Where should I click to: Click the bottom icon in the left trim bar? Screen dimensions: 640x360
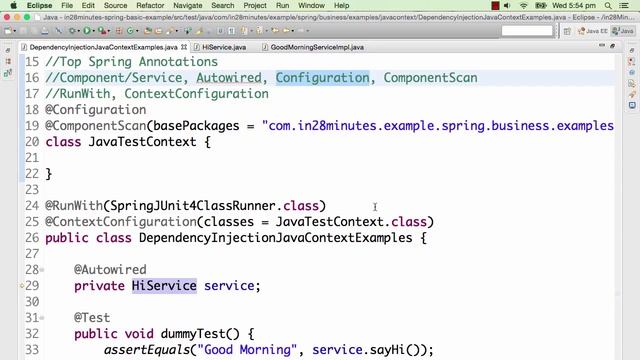coord(8,73)
